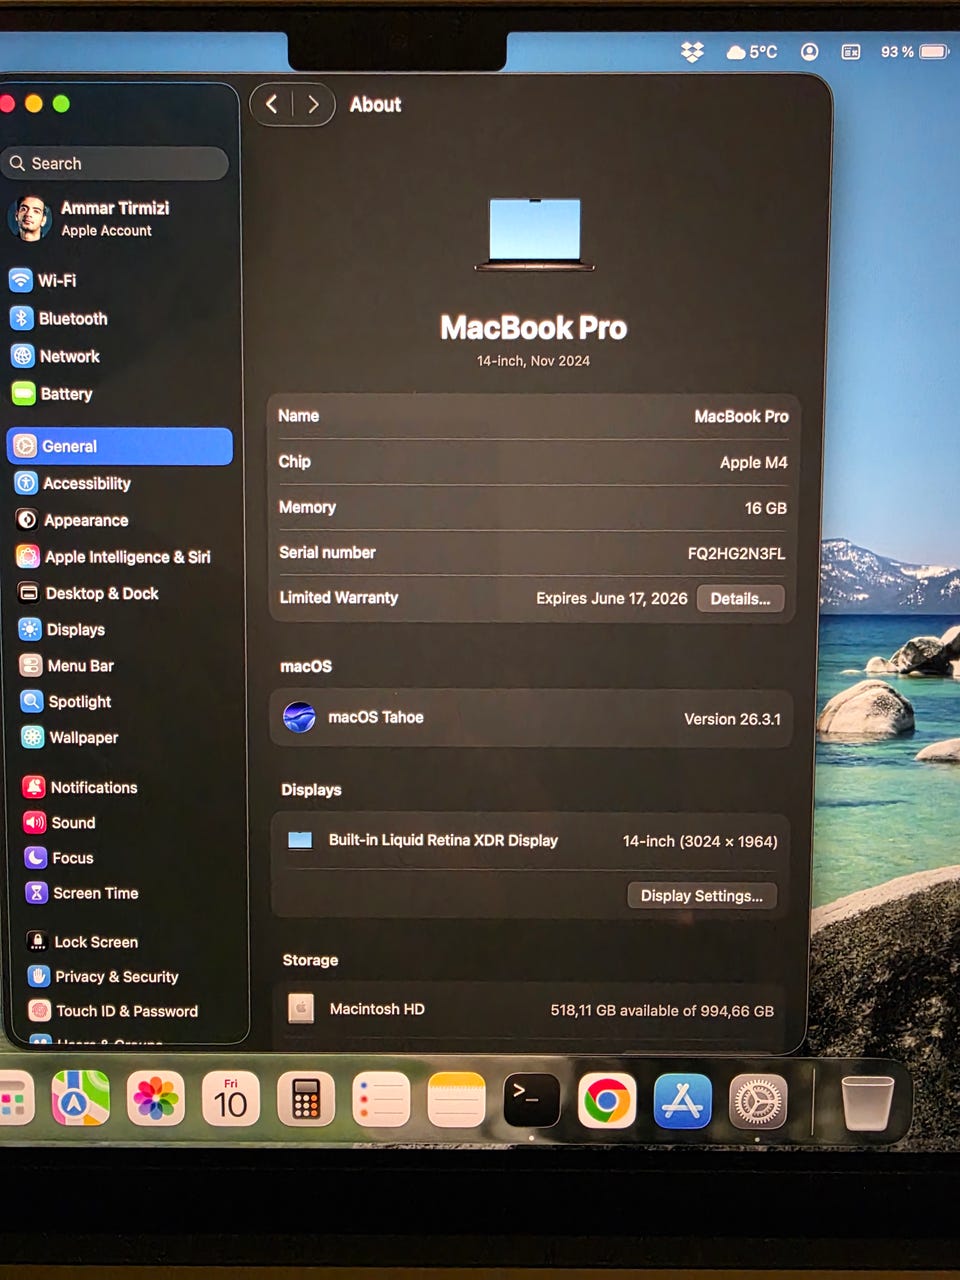Click the 93% battery indicator

point(914,51)
